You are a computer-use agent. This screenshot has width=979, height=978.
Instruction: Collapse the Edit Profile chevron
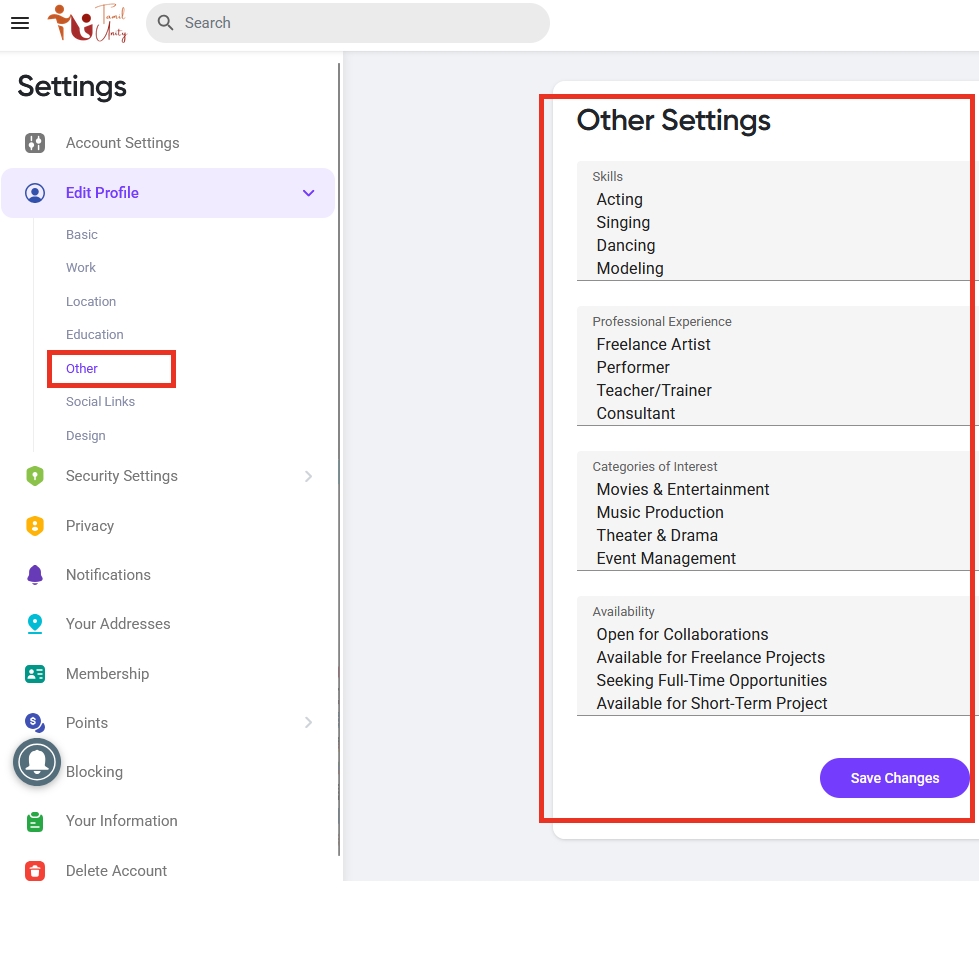(308, 193)
